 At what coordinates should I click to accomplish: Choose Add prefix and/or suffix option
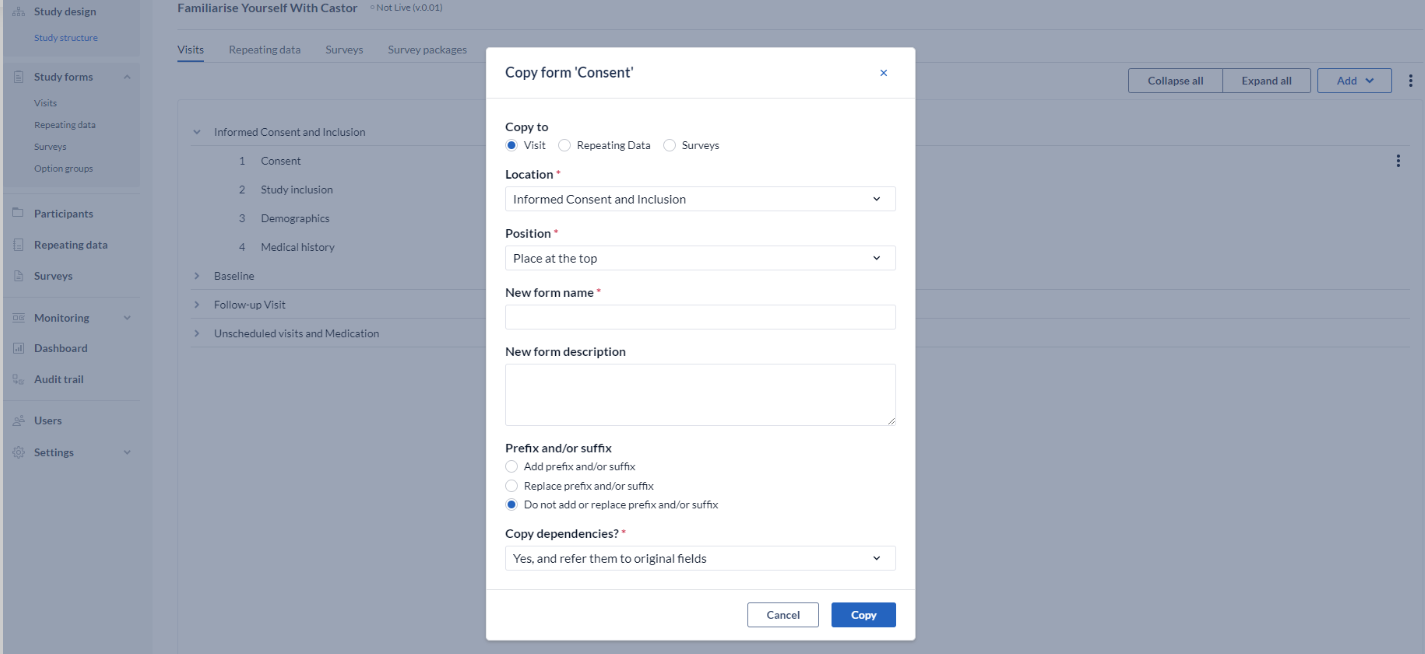512,467
